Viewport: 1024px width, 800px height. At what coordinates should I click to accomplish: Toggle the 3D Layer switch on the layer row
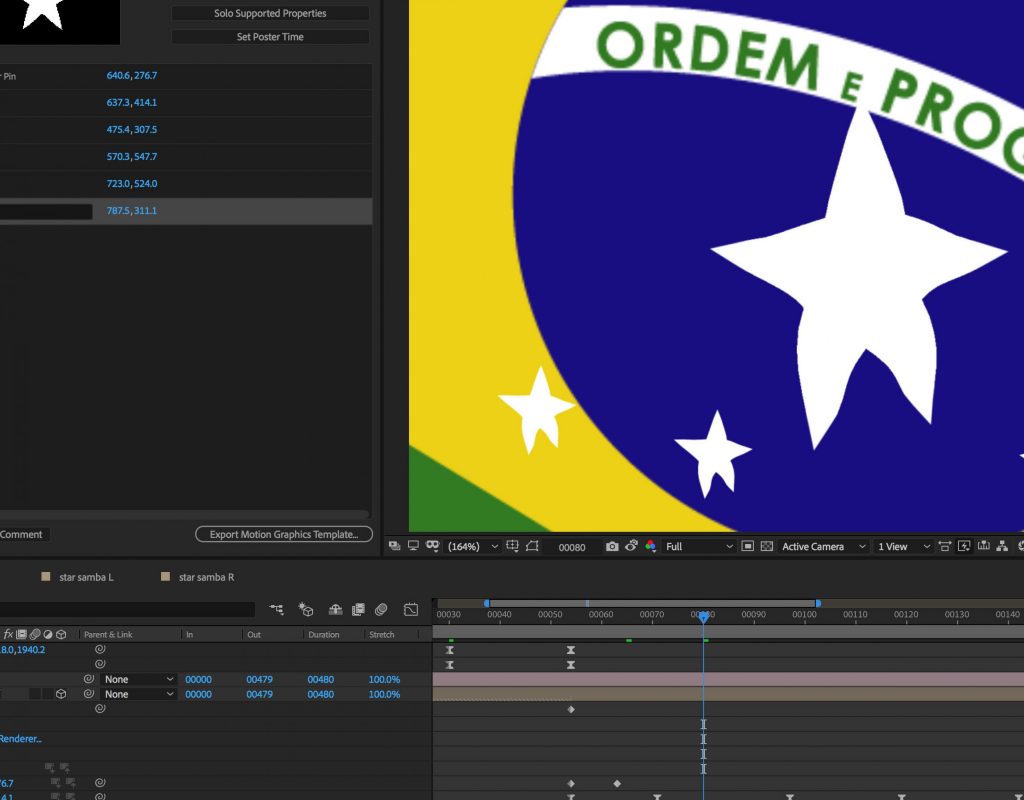pyautogui.click(x=61, y=694)
